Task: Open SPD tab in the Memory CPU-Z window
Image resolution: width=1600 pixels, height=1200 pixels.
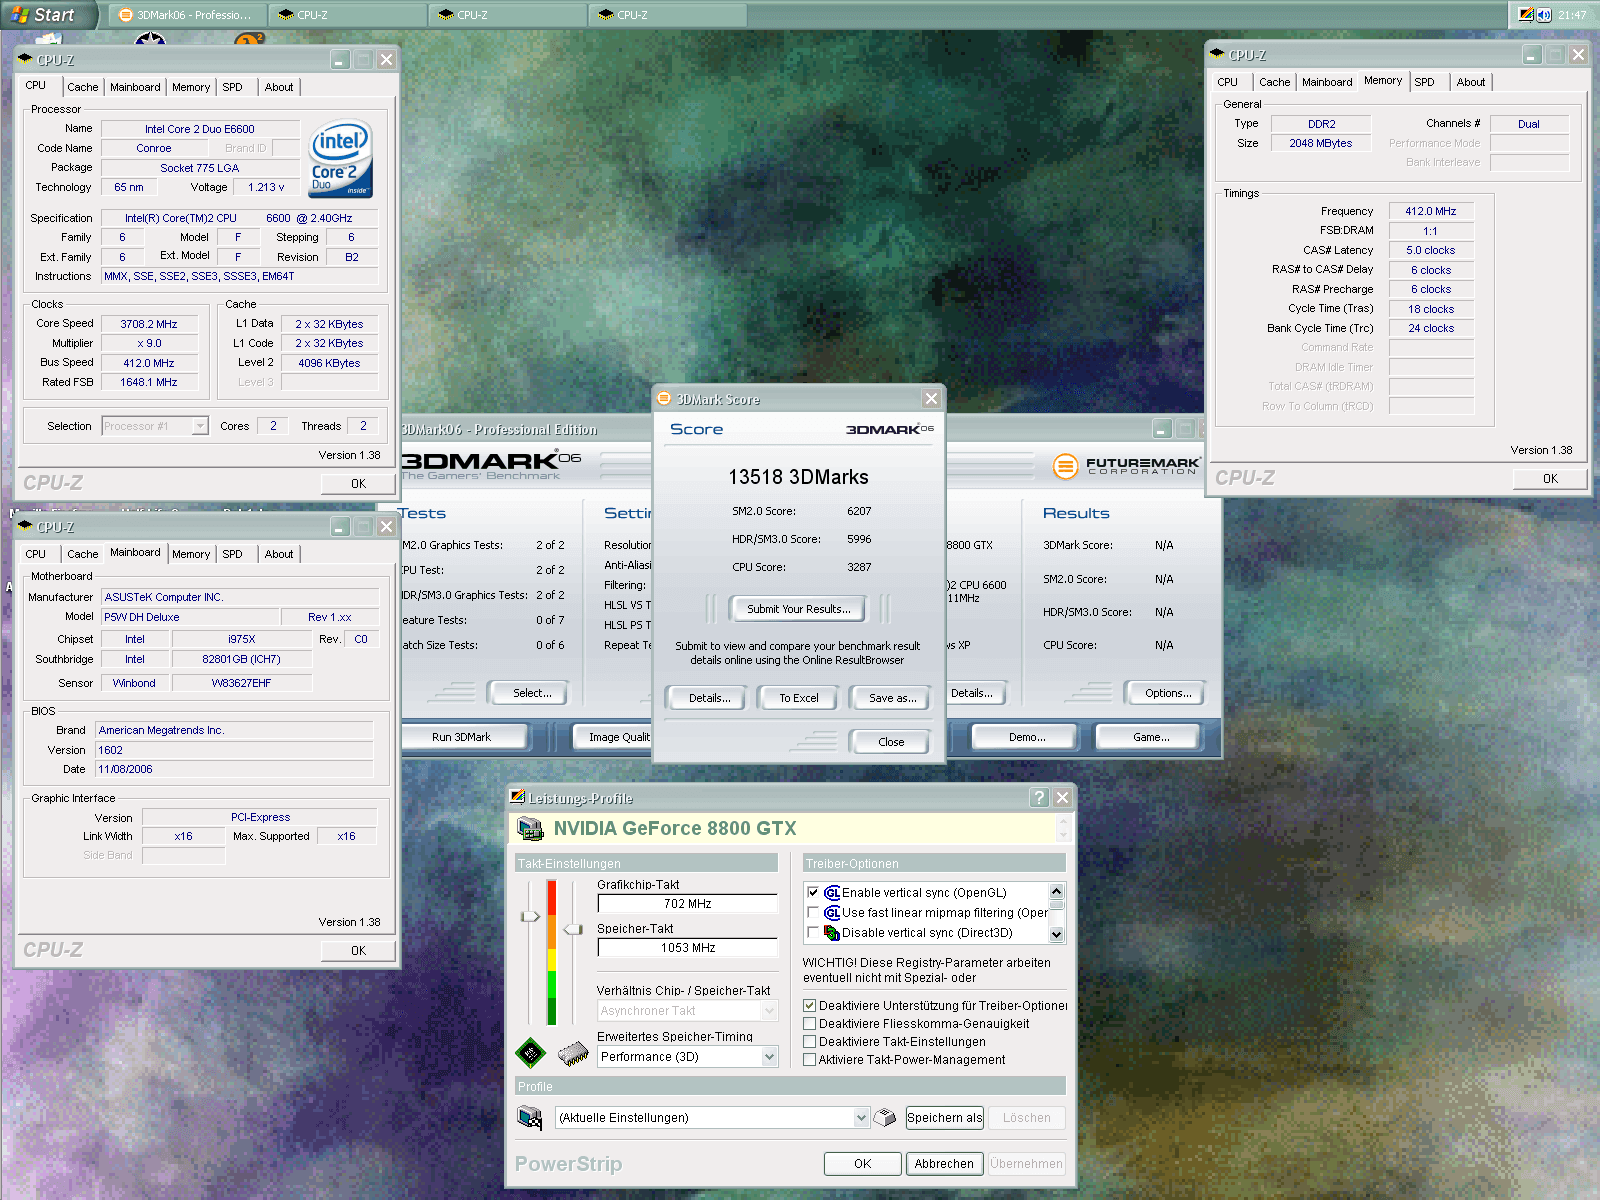Action: [1425, 82]
